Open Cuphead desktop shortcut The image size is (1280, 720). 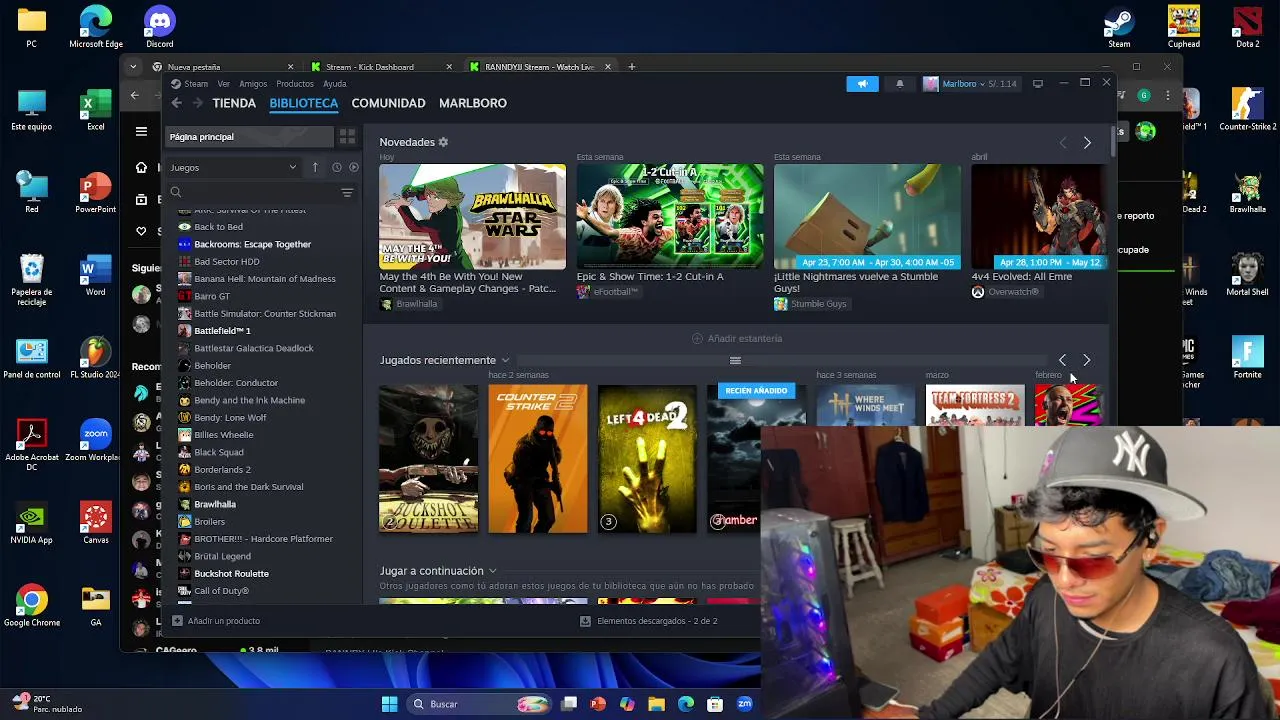(1184, 27)
